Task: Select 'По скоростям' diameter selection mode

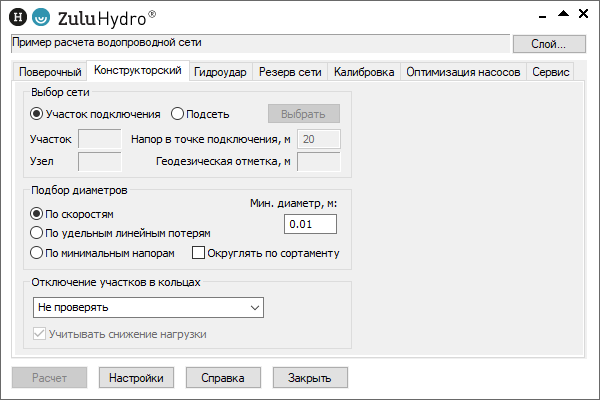Action: click(37, 213)
